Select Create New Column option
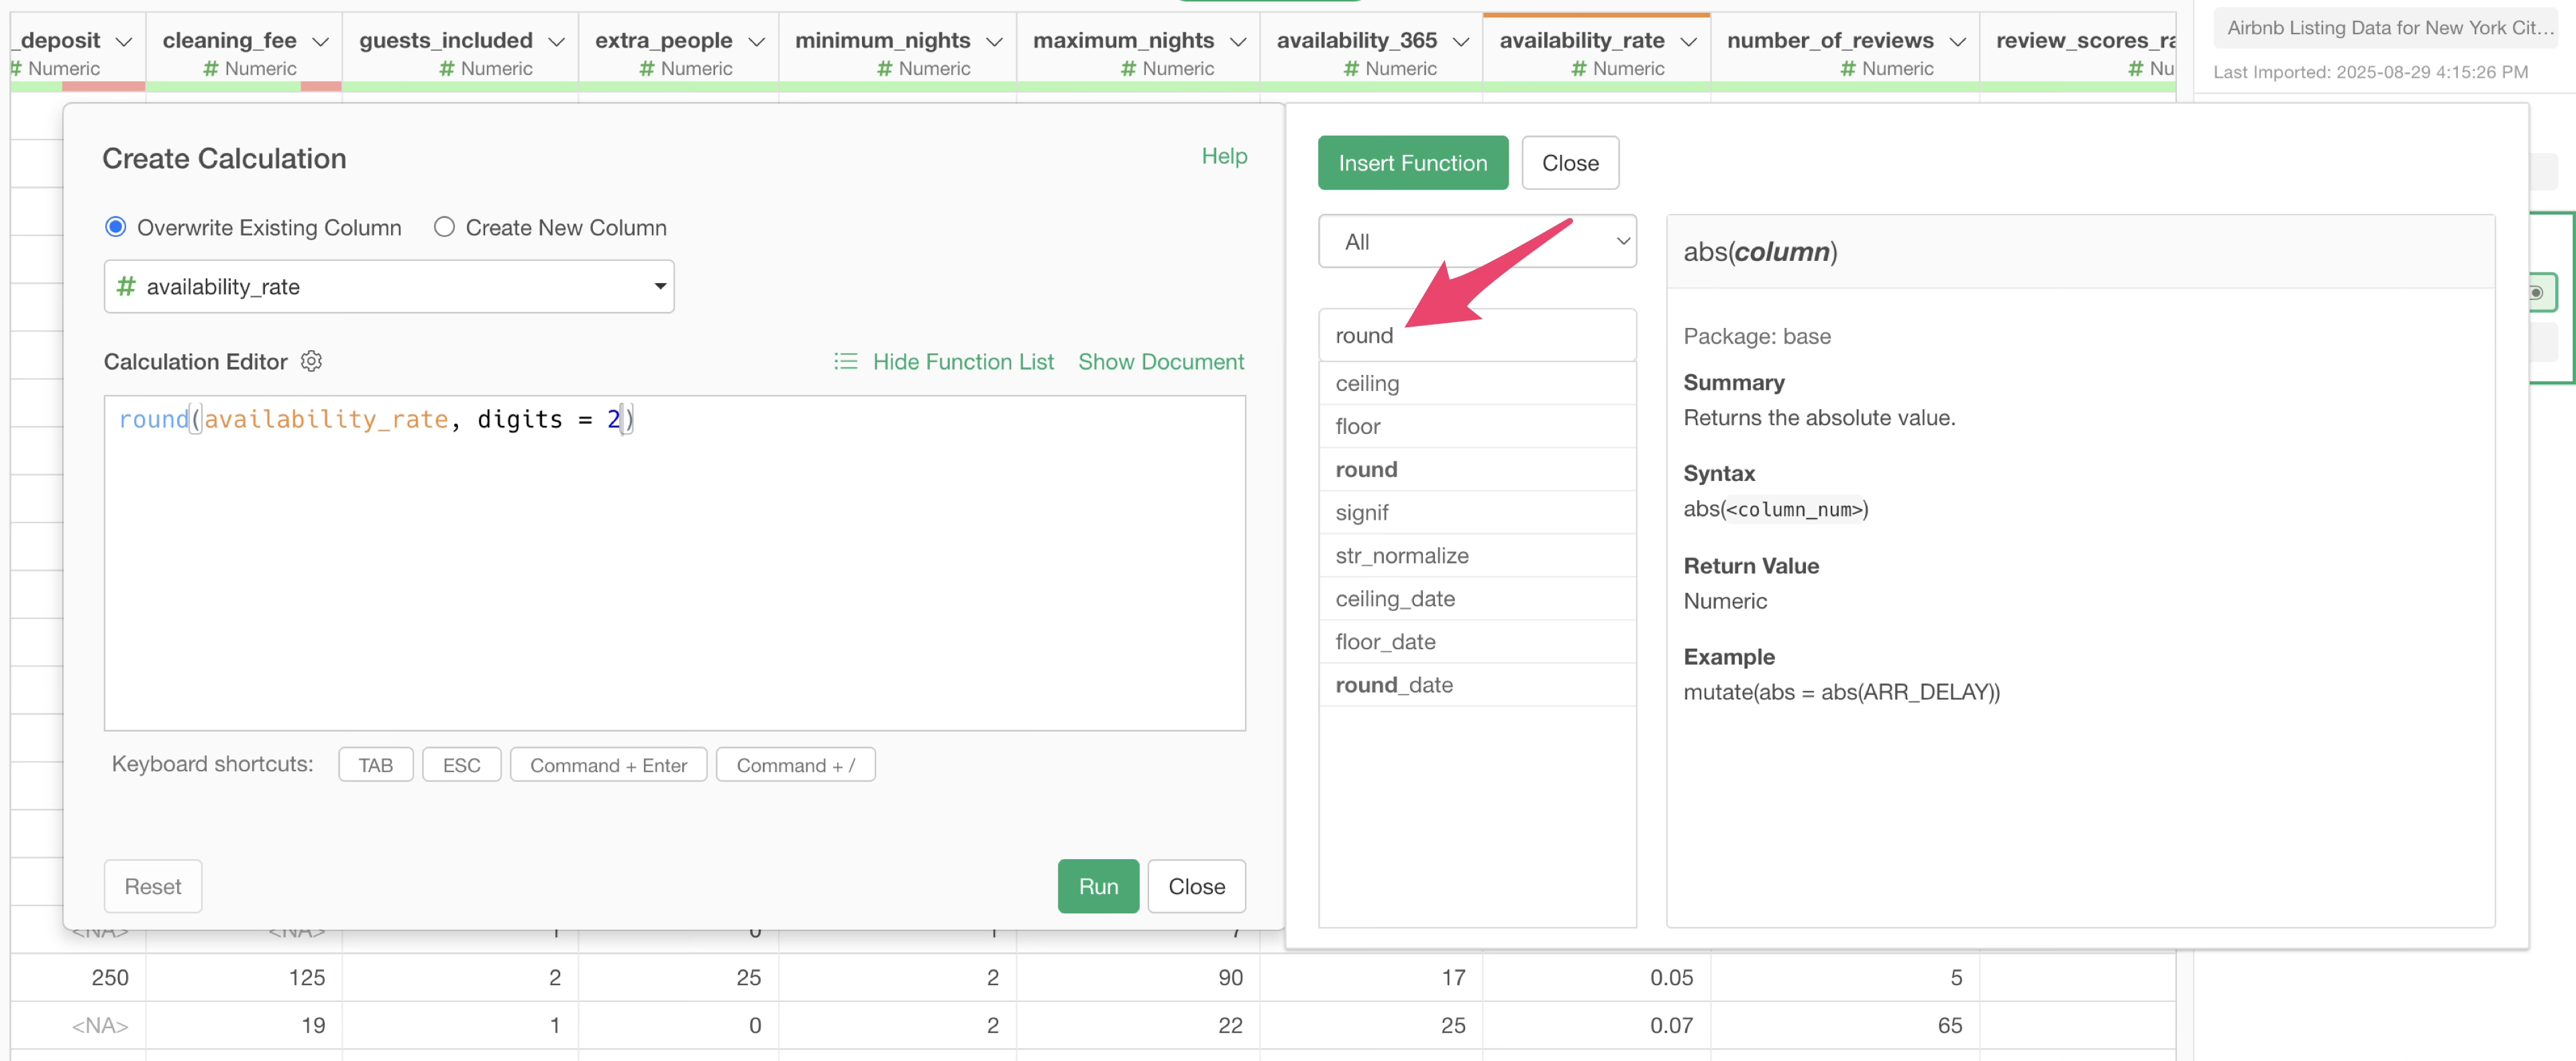The height and width of the screenshot is (1061, 2576). [444, 227]
